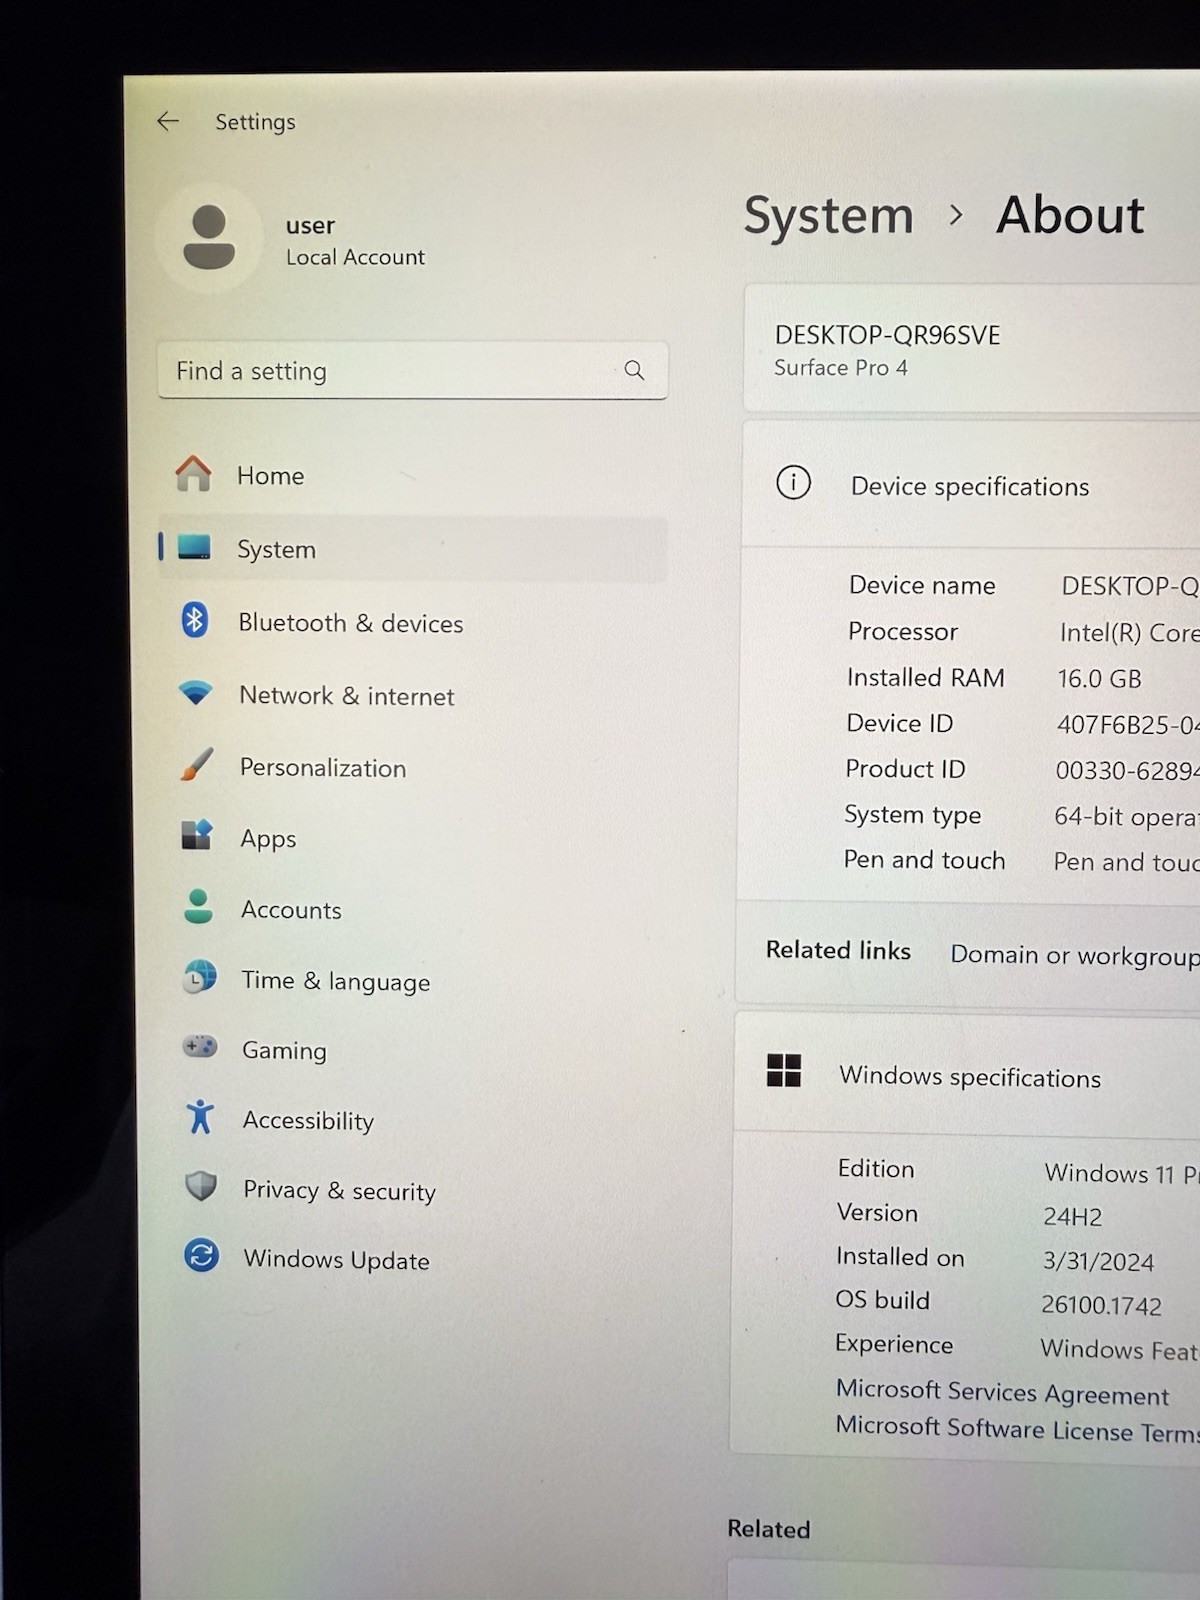Viewport: 1200px width, 1600px height.
Task: Click the Device ID label
Action: (x=899, y=723)
